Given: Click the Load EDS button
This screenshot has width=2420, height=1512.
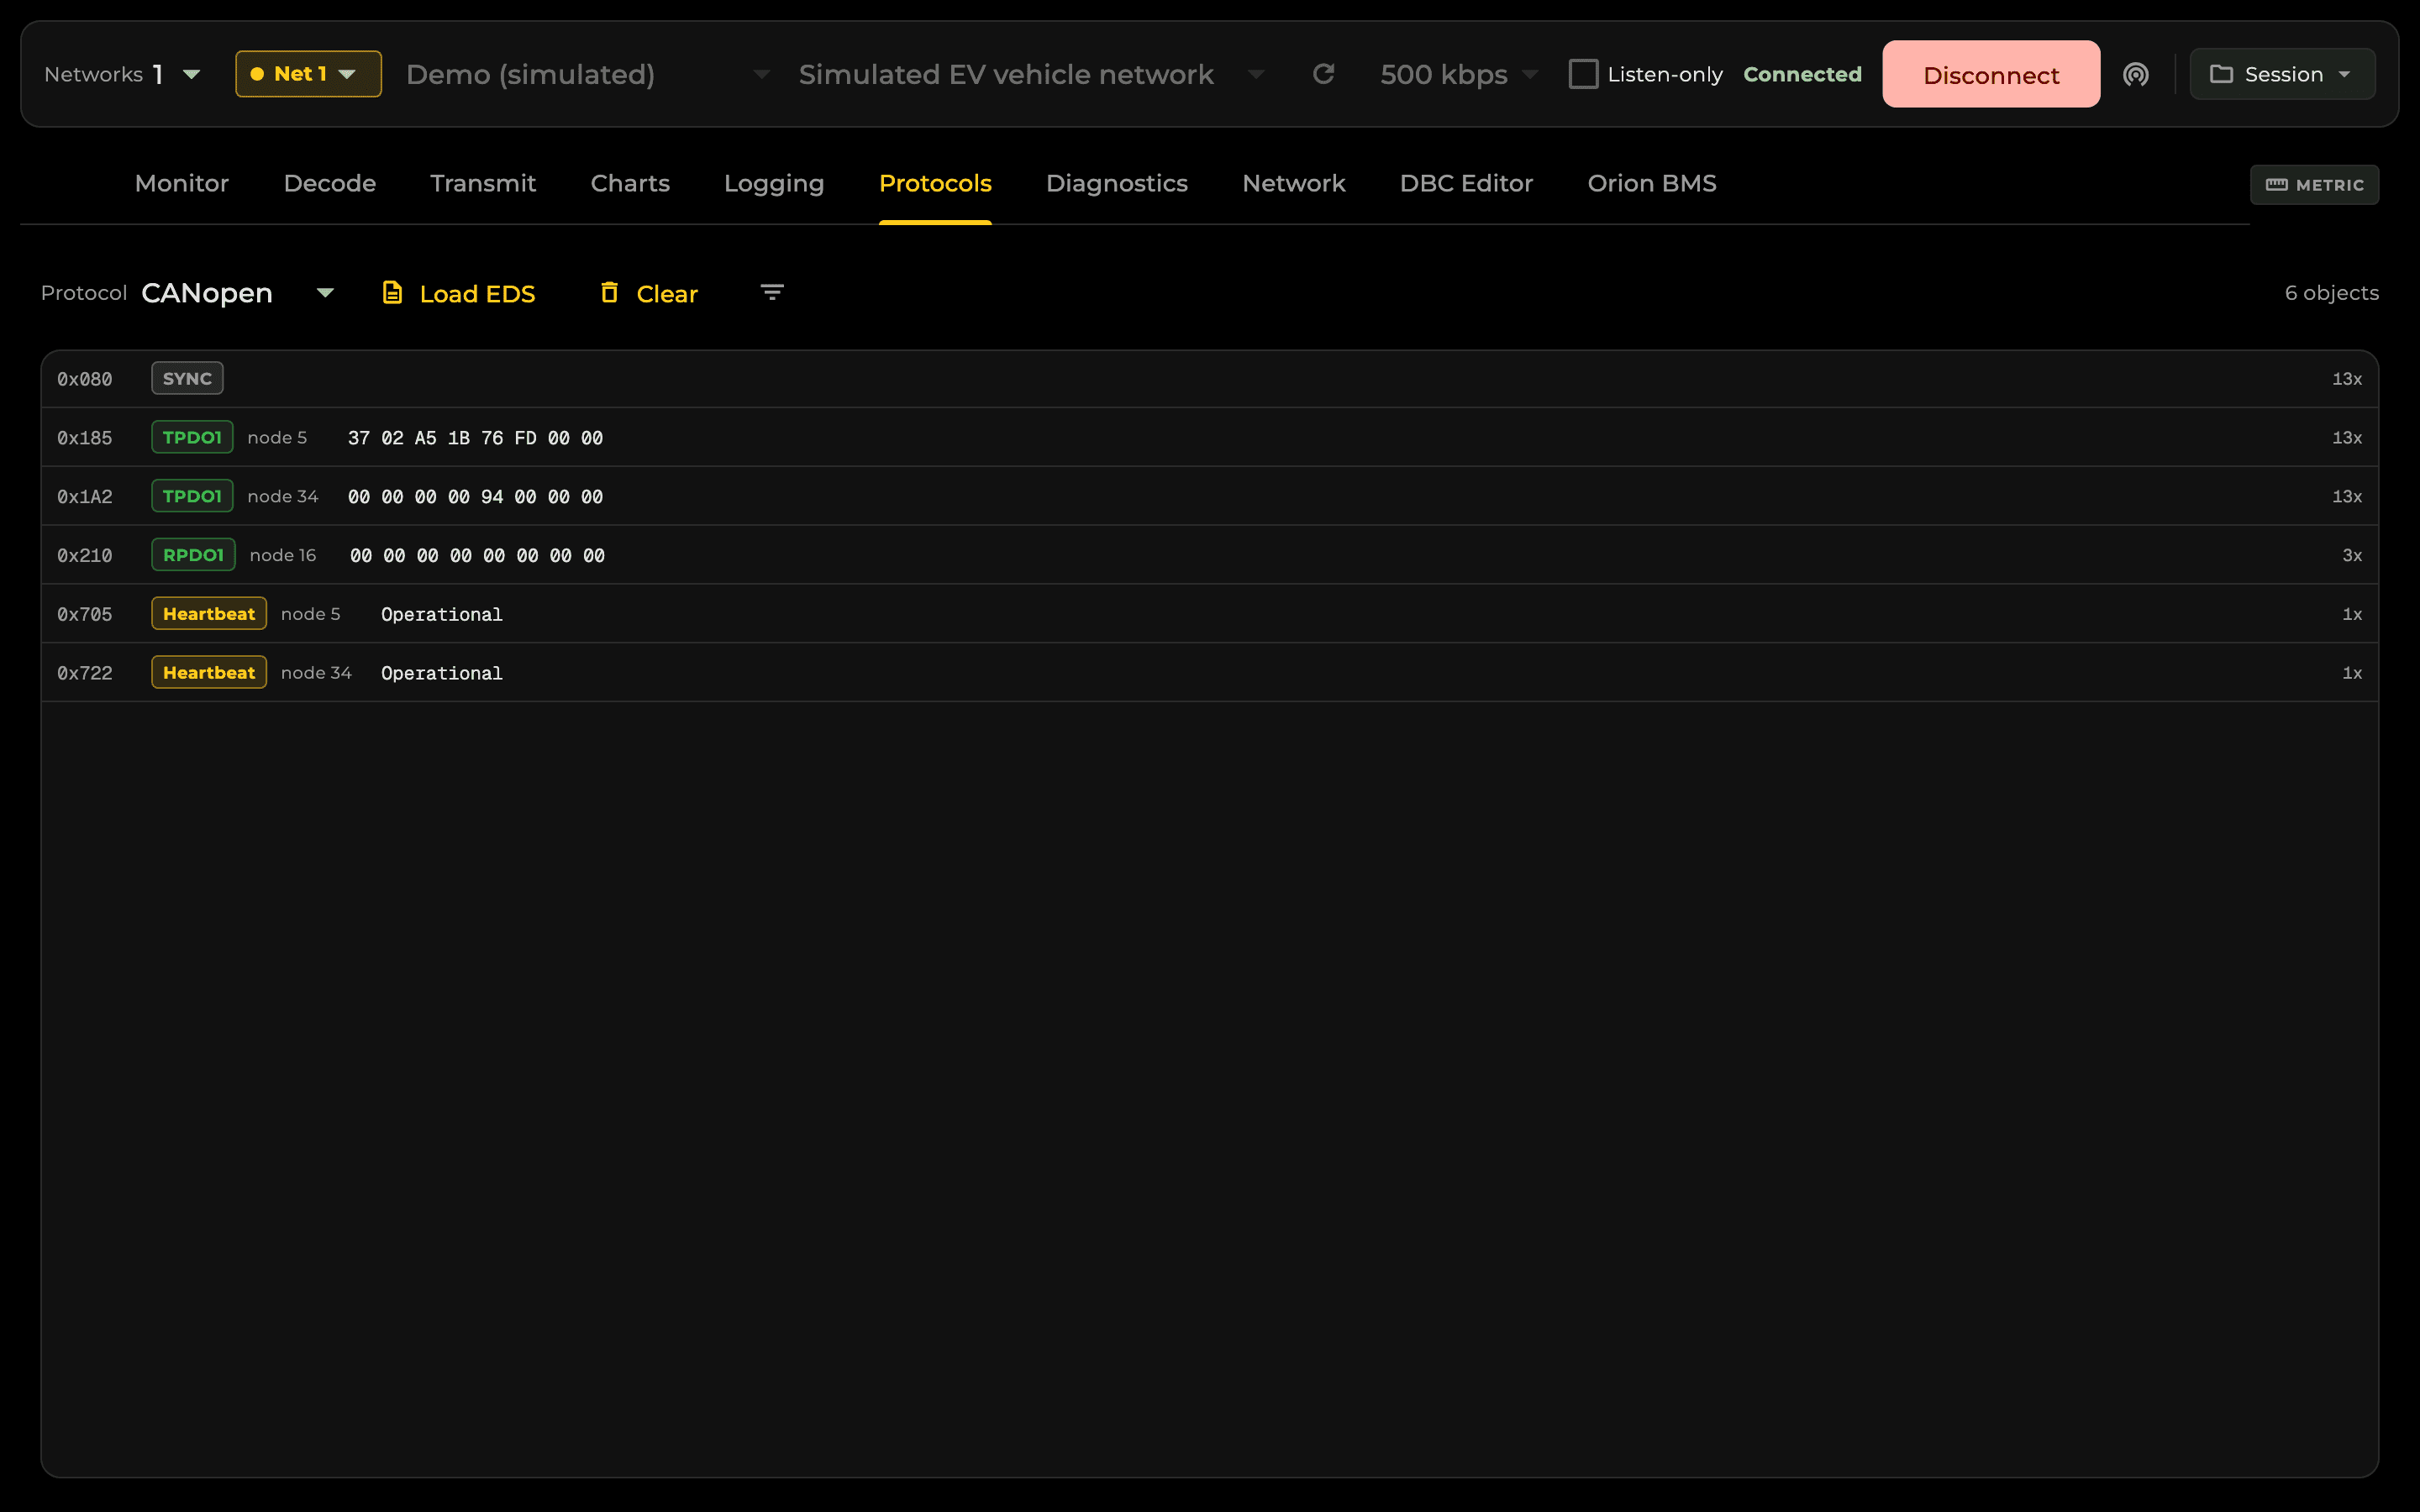Looking at the screenshot, I should click(459, 293).
